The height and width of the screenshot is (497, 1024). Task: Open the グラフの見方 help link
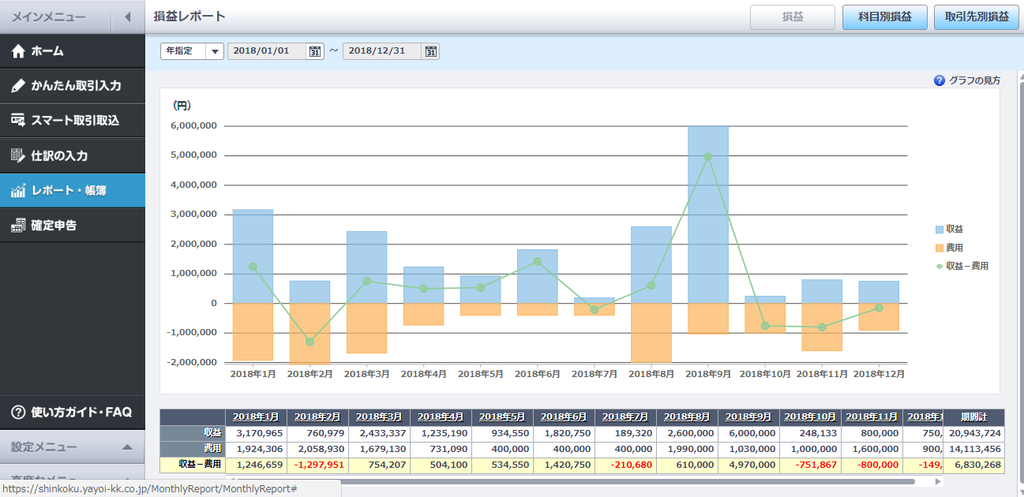[x=974, y=81]
